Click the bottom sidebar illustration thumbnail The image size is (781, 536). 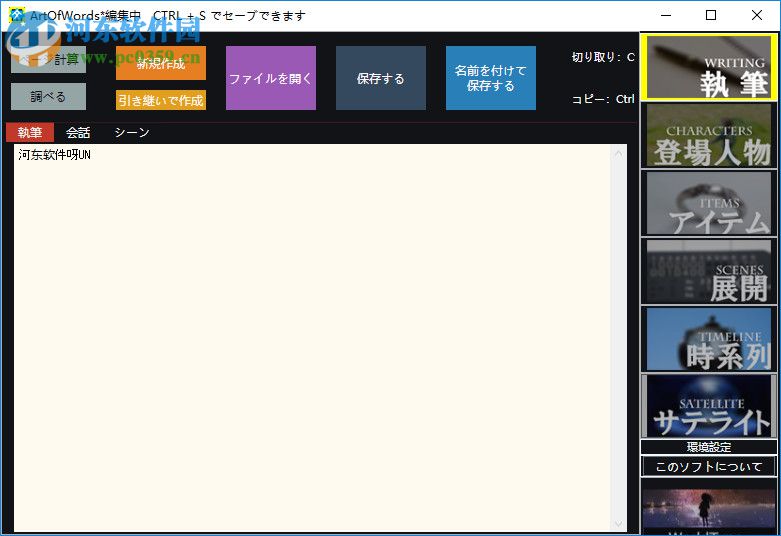coord(709,510)
